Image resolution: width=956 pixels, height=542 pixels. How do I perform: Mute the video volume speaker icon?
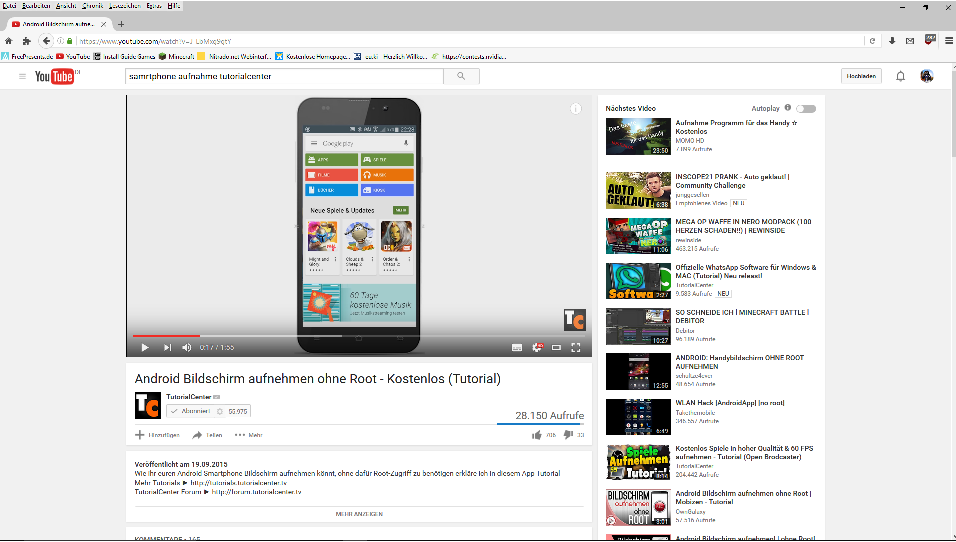[x=187, y=348]
